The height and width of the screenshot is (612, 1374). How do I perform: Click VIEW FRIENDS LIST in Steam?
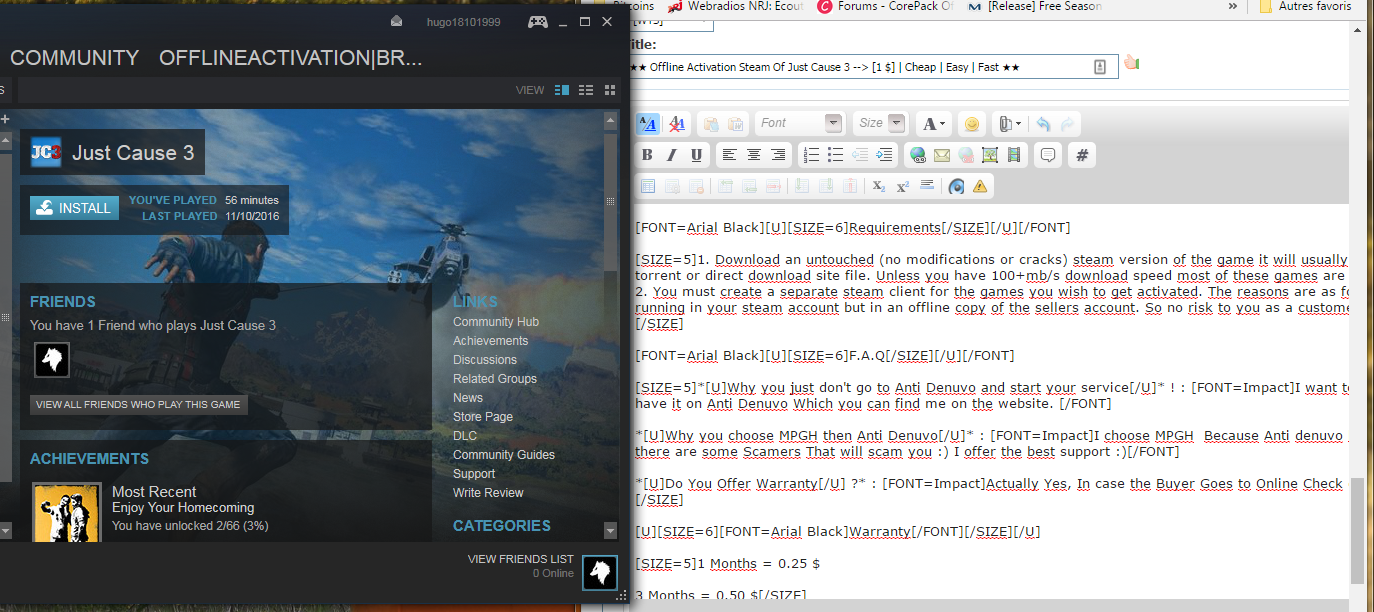521,559
